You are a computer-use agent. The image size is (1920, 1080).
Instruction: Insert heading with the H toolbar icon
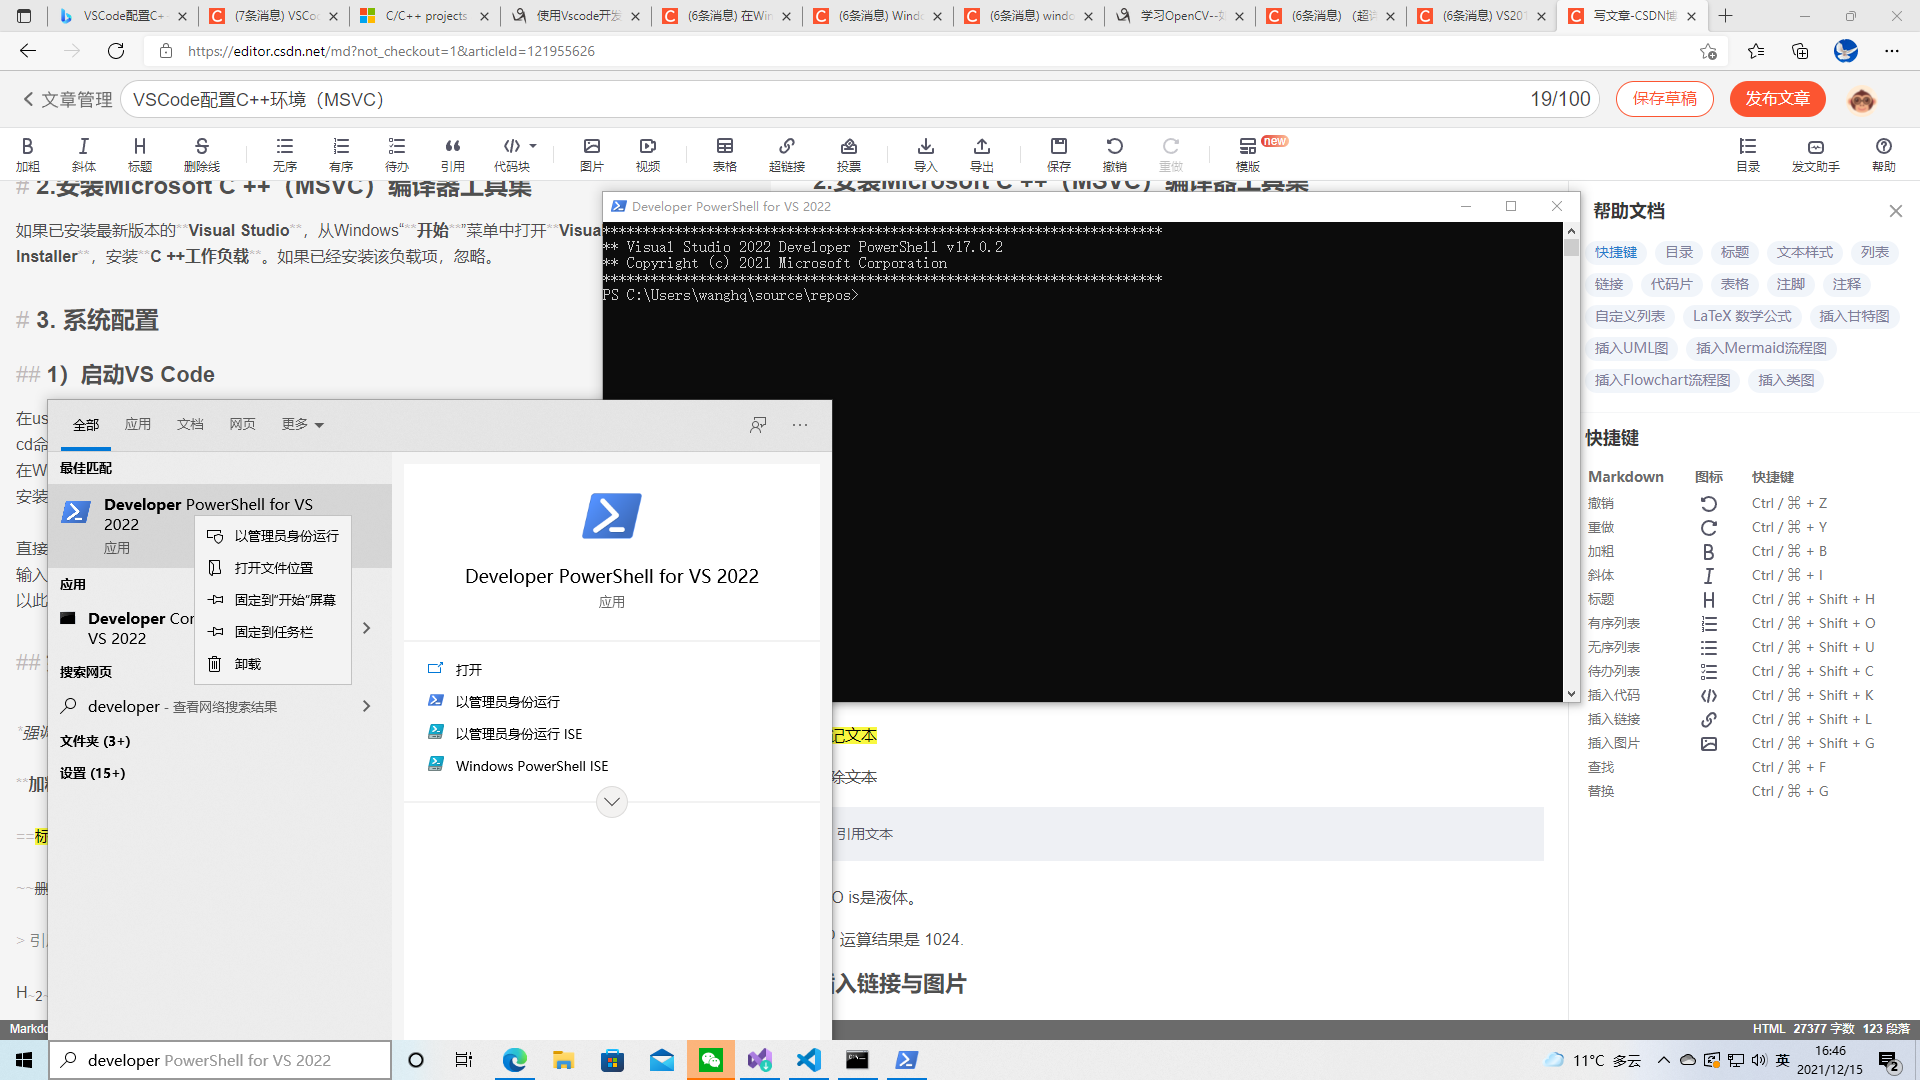(x=140, y=154)
